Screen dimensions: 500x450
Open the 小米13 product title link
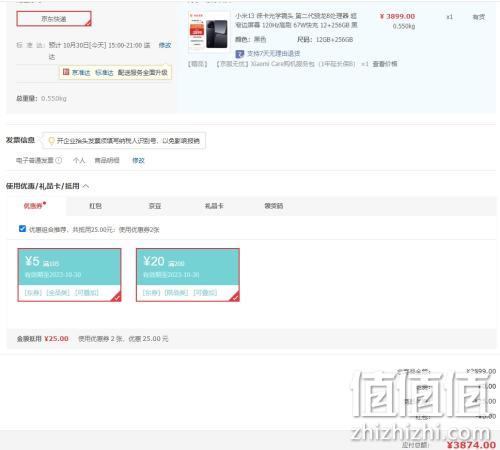296,20
